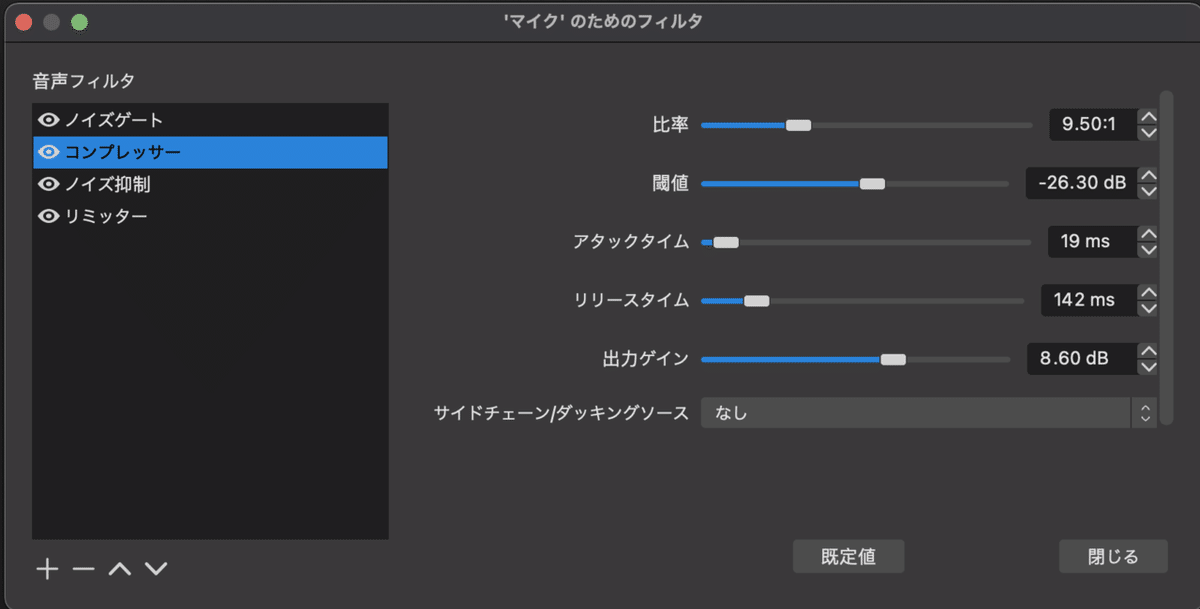This screenshot has height=609, width=1200.
Task: Click the 閉じる button
Action: (x=1113, y=557)
